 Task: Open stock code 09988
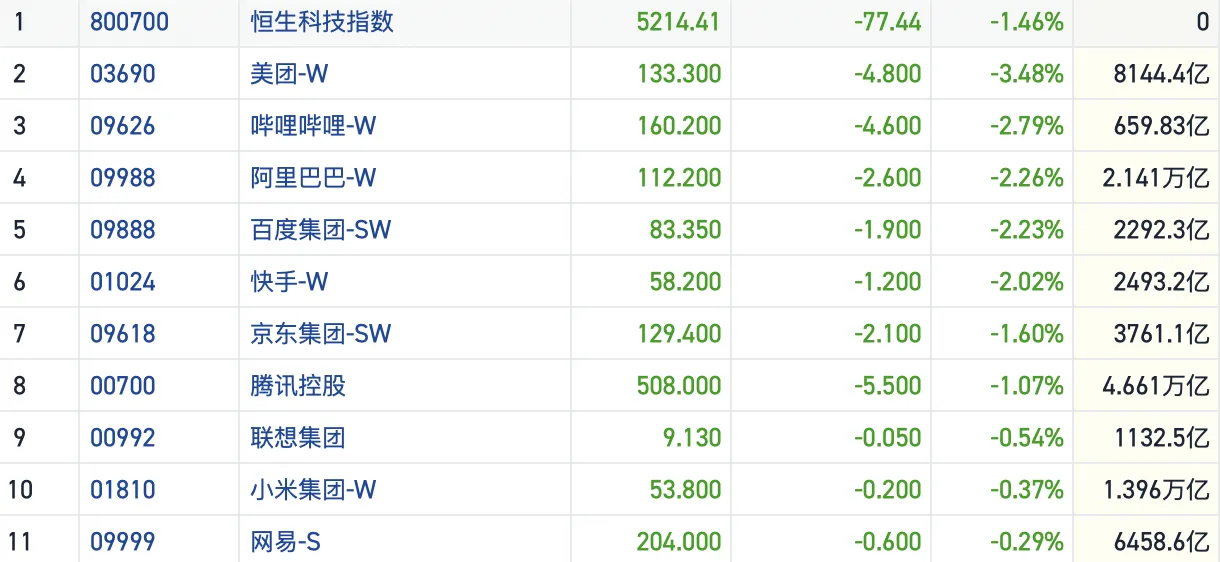click(x=123, y=178)
